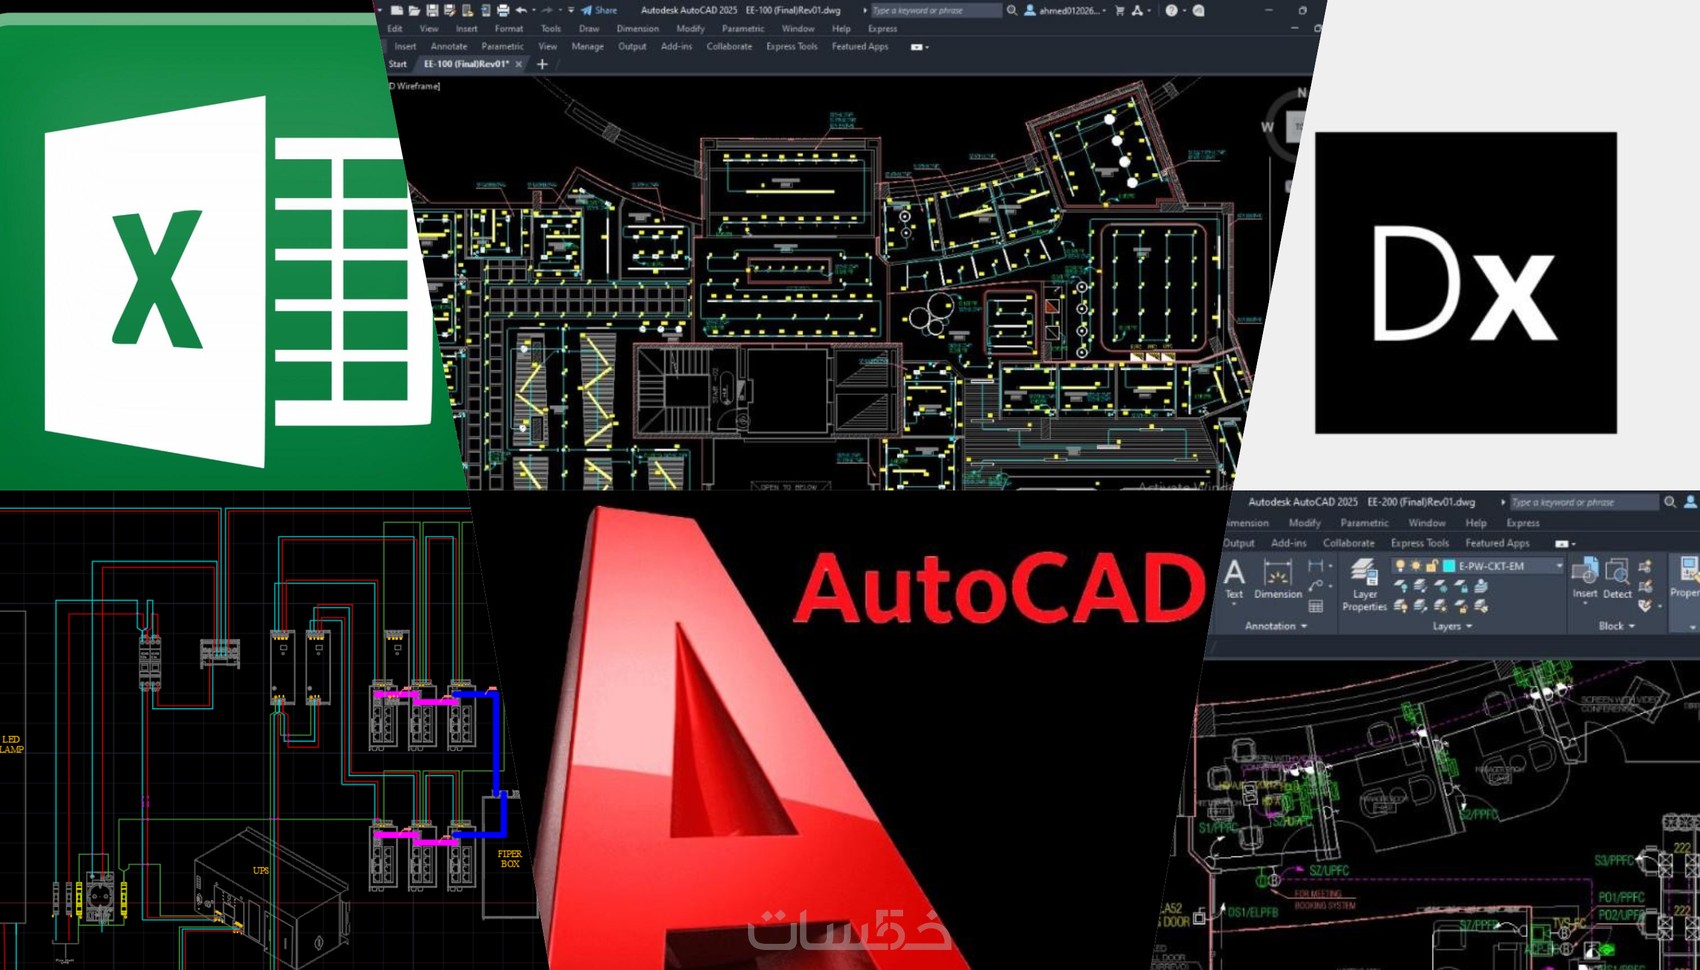Open the workspace switcher dropdown in EE-100 ribbon
This screenshot has height=970, width=1700.
[x=919, y=47]
